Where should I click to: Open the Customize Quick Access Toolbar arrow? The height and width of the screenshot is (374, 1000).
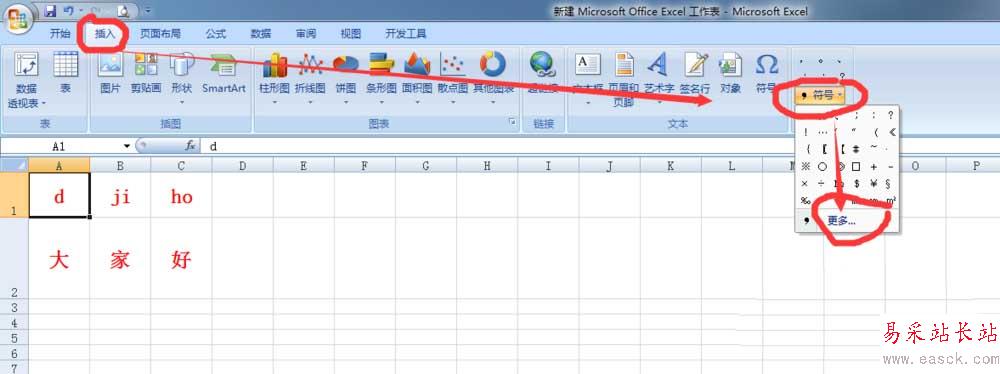148,11
